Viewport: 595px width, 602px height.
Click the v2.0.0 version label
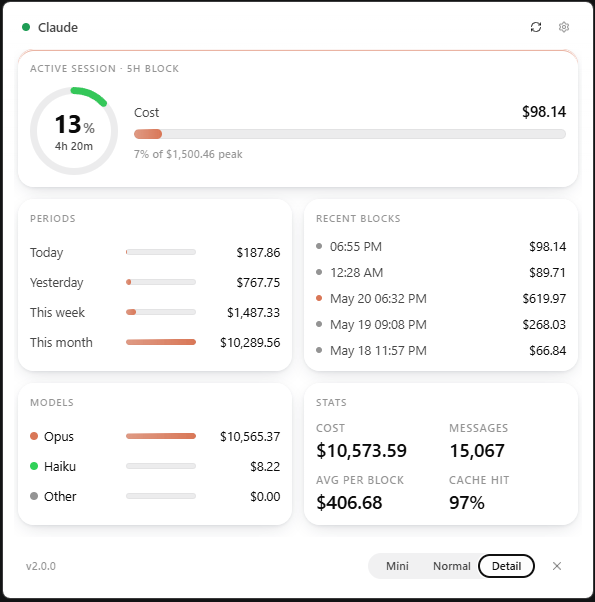click(41, 566)
